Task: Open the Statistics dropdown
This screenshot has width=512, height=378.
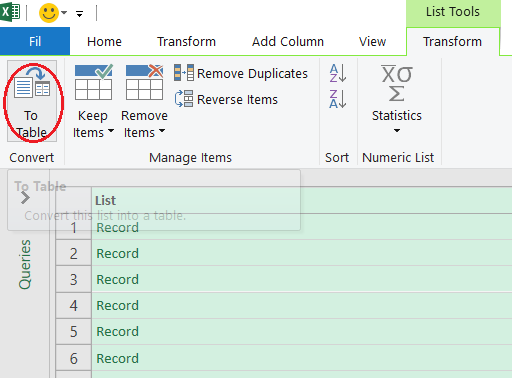Action: pyautogui.click(x=397, y=99)
